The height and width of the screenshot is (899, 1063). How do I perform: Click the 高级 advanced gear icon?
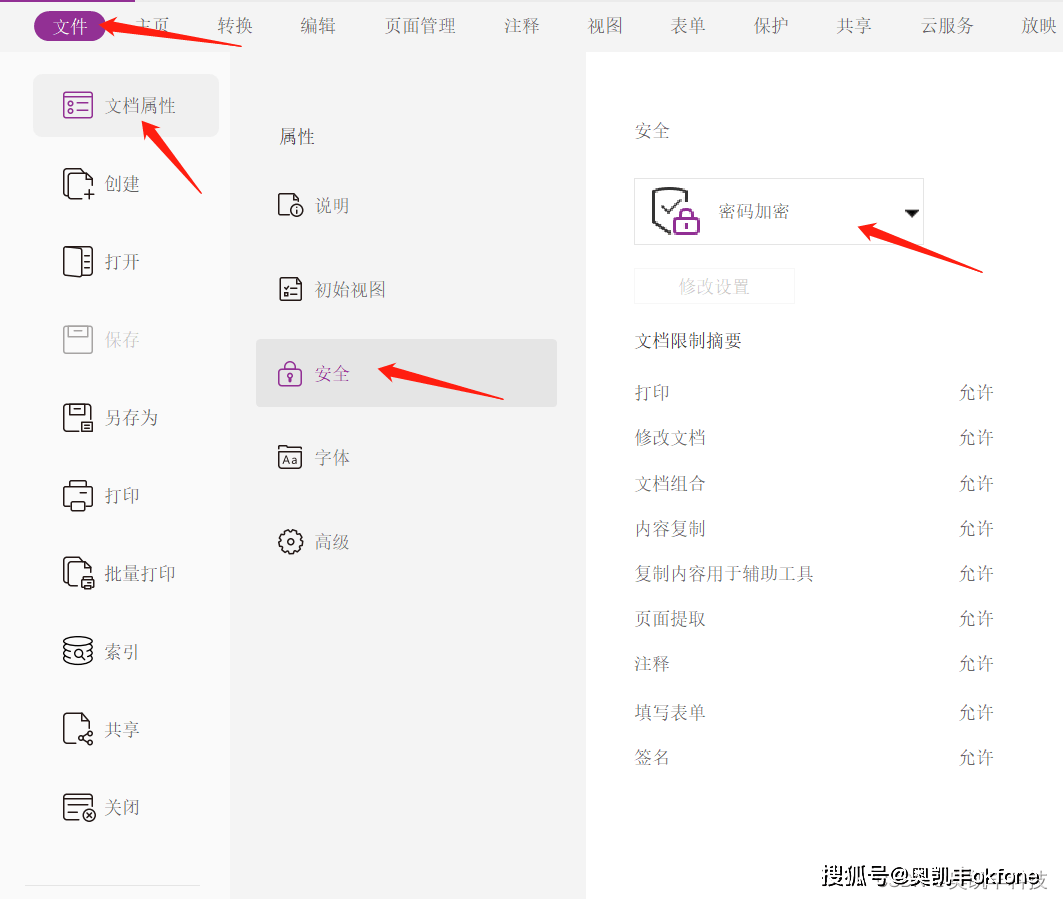click(x=290, y=542)
